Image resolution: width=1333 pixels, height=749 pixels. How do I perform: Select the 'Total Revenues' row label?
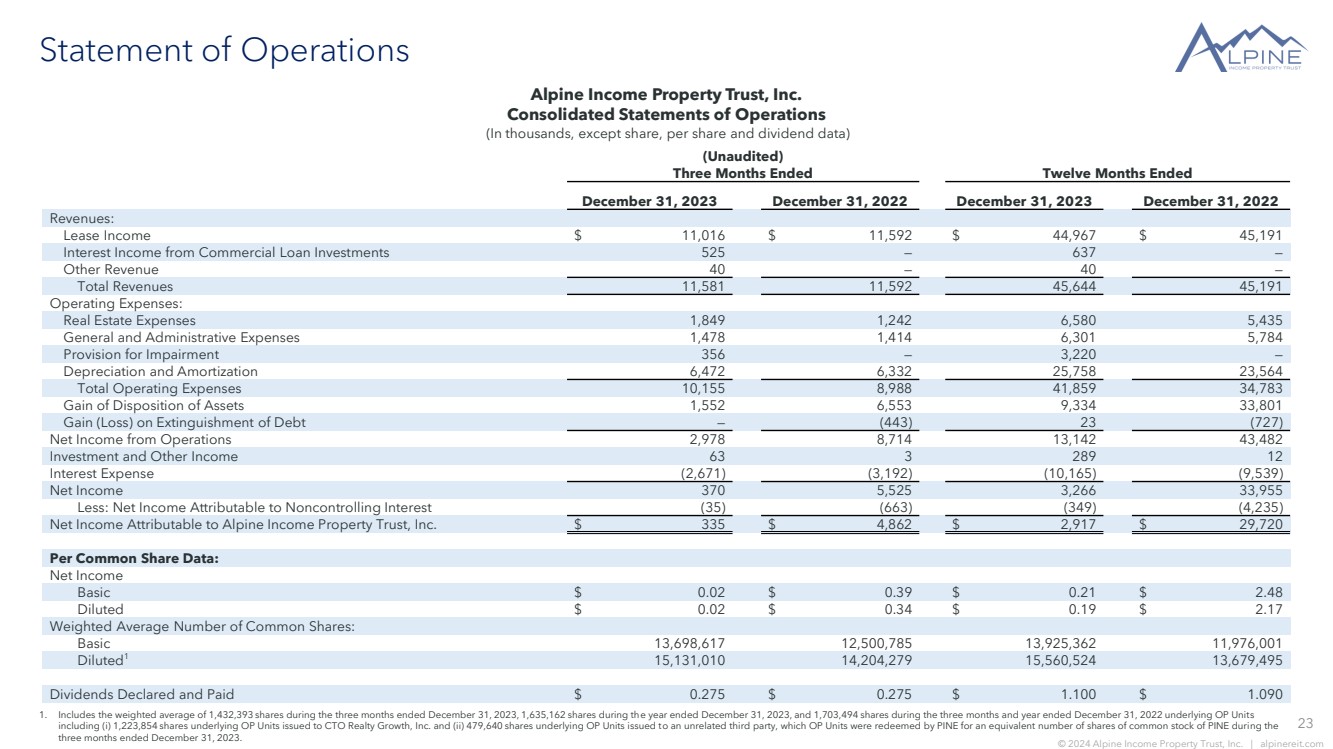click(125, 286)
